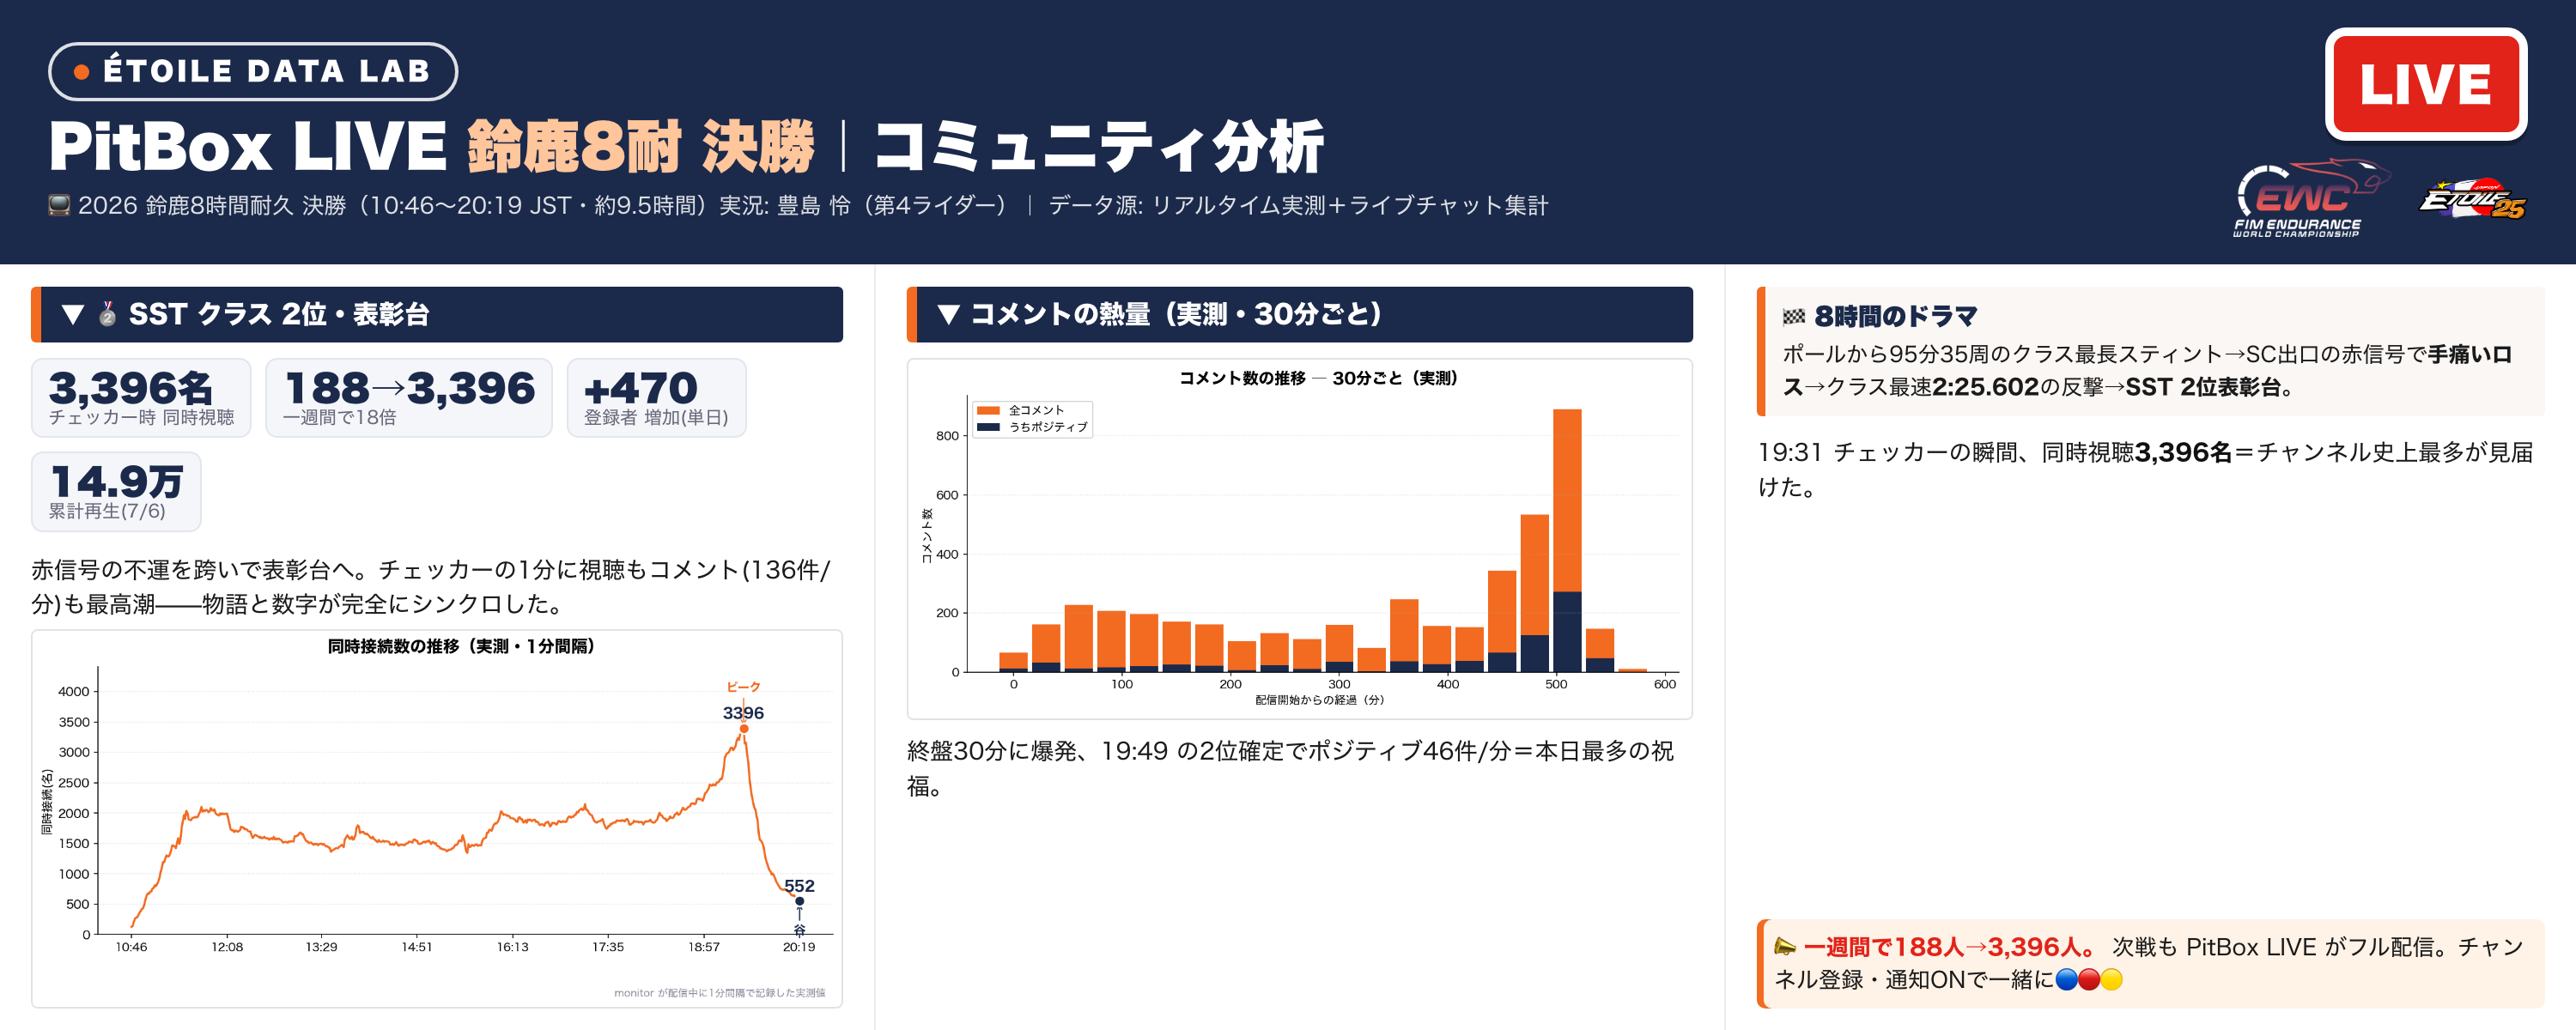Click the 8時間のドラマ heading

tap(1895, 317)
